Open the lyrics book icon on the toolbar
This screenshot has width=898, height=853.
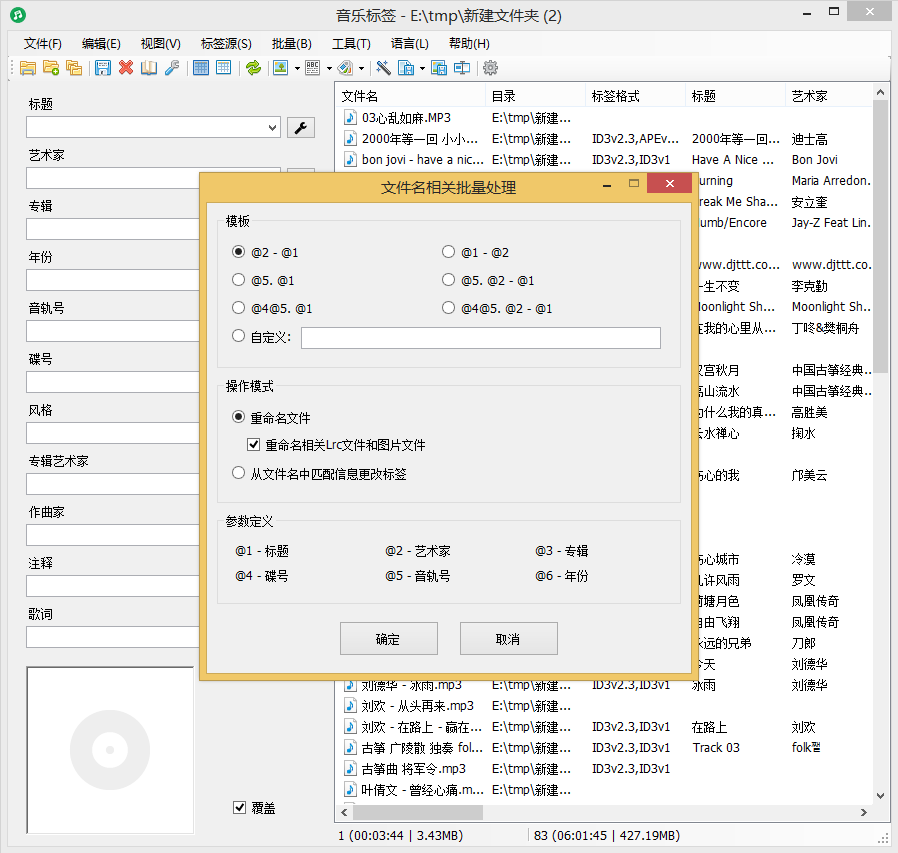pos(151,67)
